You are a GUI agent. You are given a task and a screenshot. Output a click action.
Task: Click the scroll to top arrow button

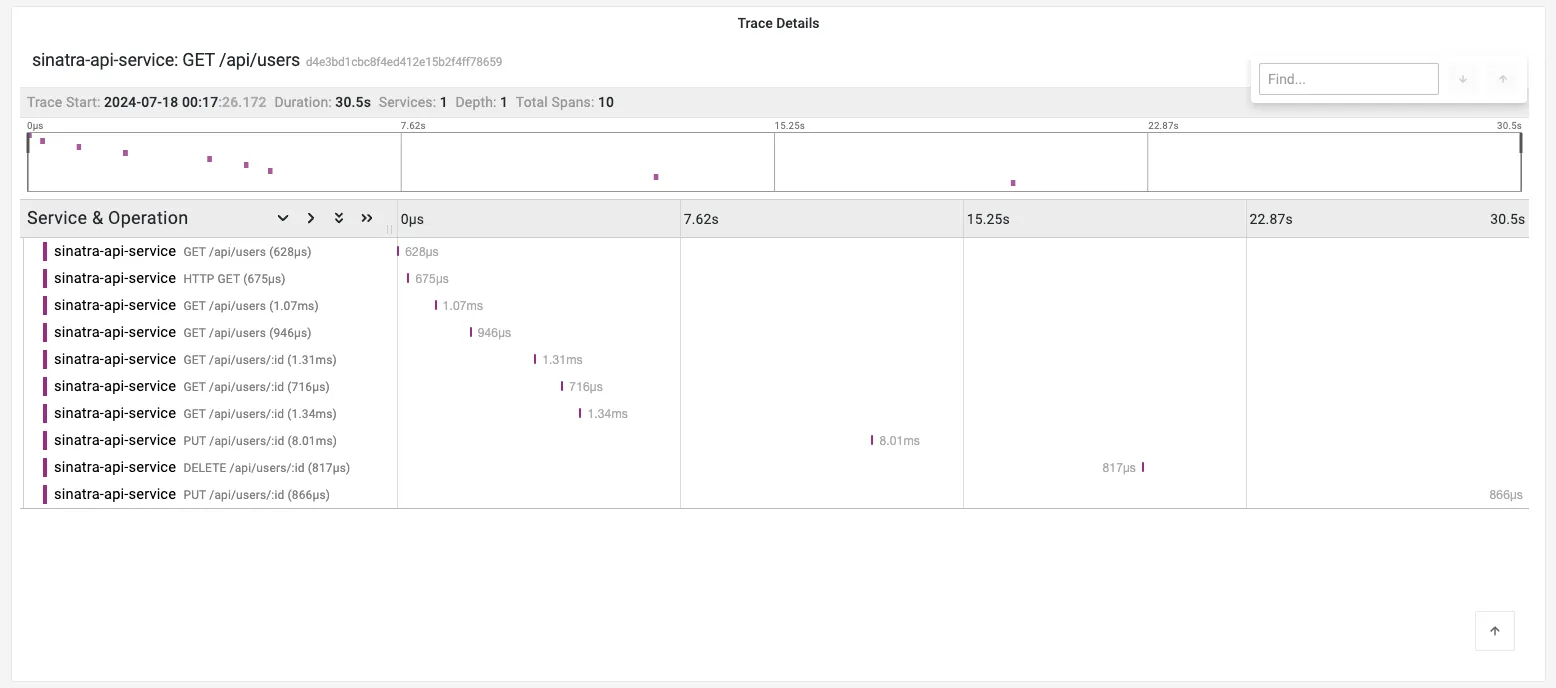[1494, 631]
